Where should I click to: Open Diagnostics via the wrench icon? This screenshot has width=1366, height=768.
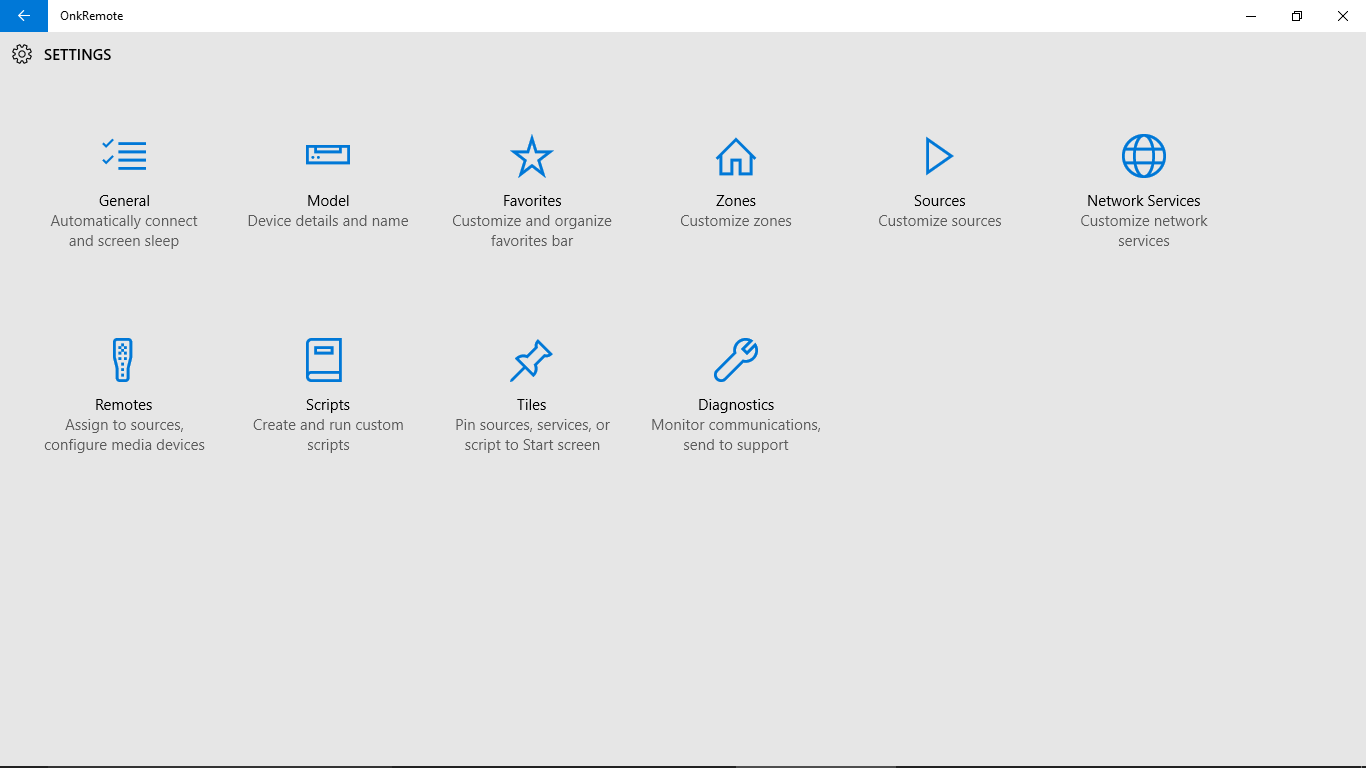(x=736, y=360)
